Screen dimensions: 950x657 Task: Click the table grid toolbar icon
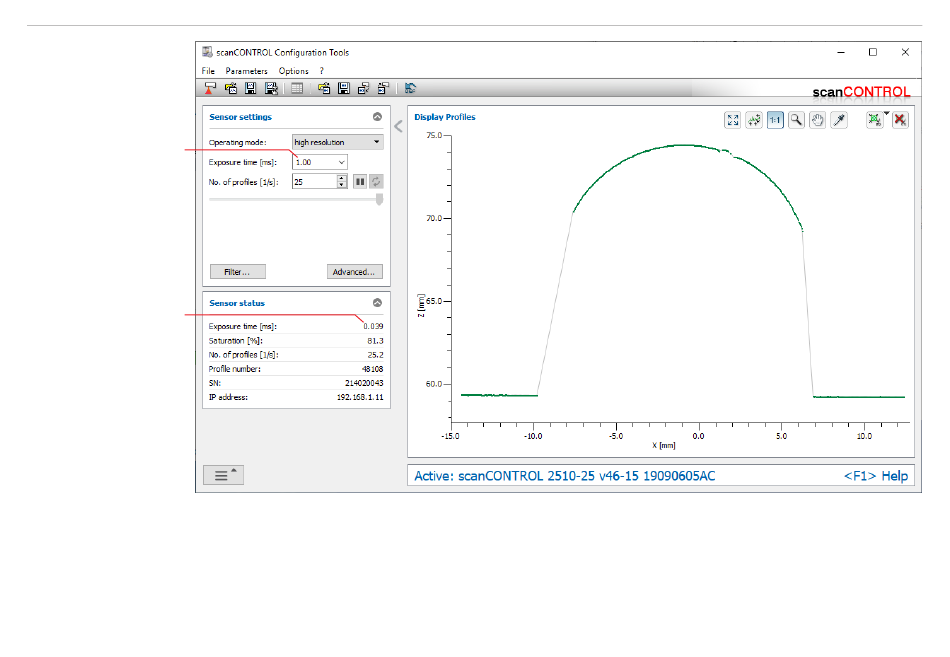click(297, 88)
